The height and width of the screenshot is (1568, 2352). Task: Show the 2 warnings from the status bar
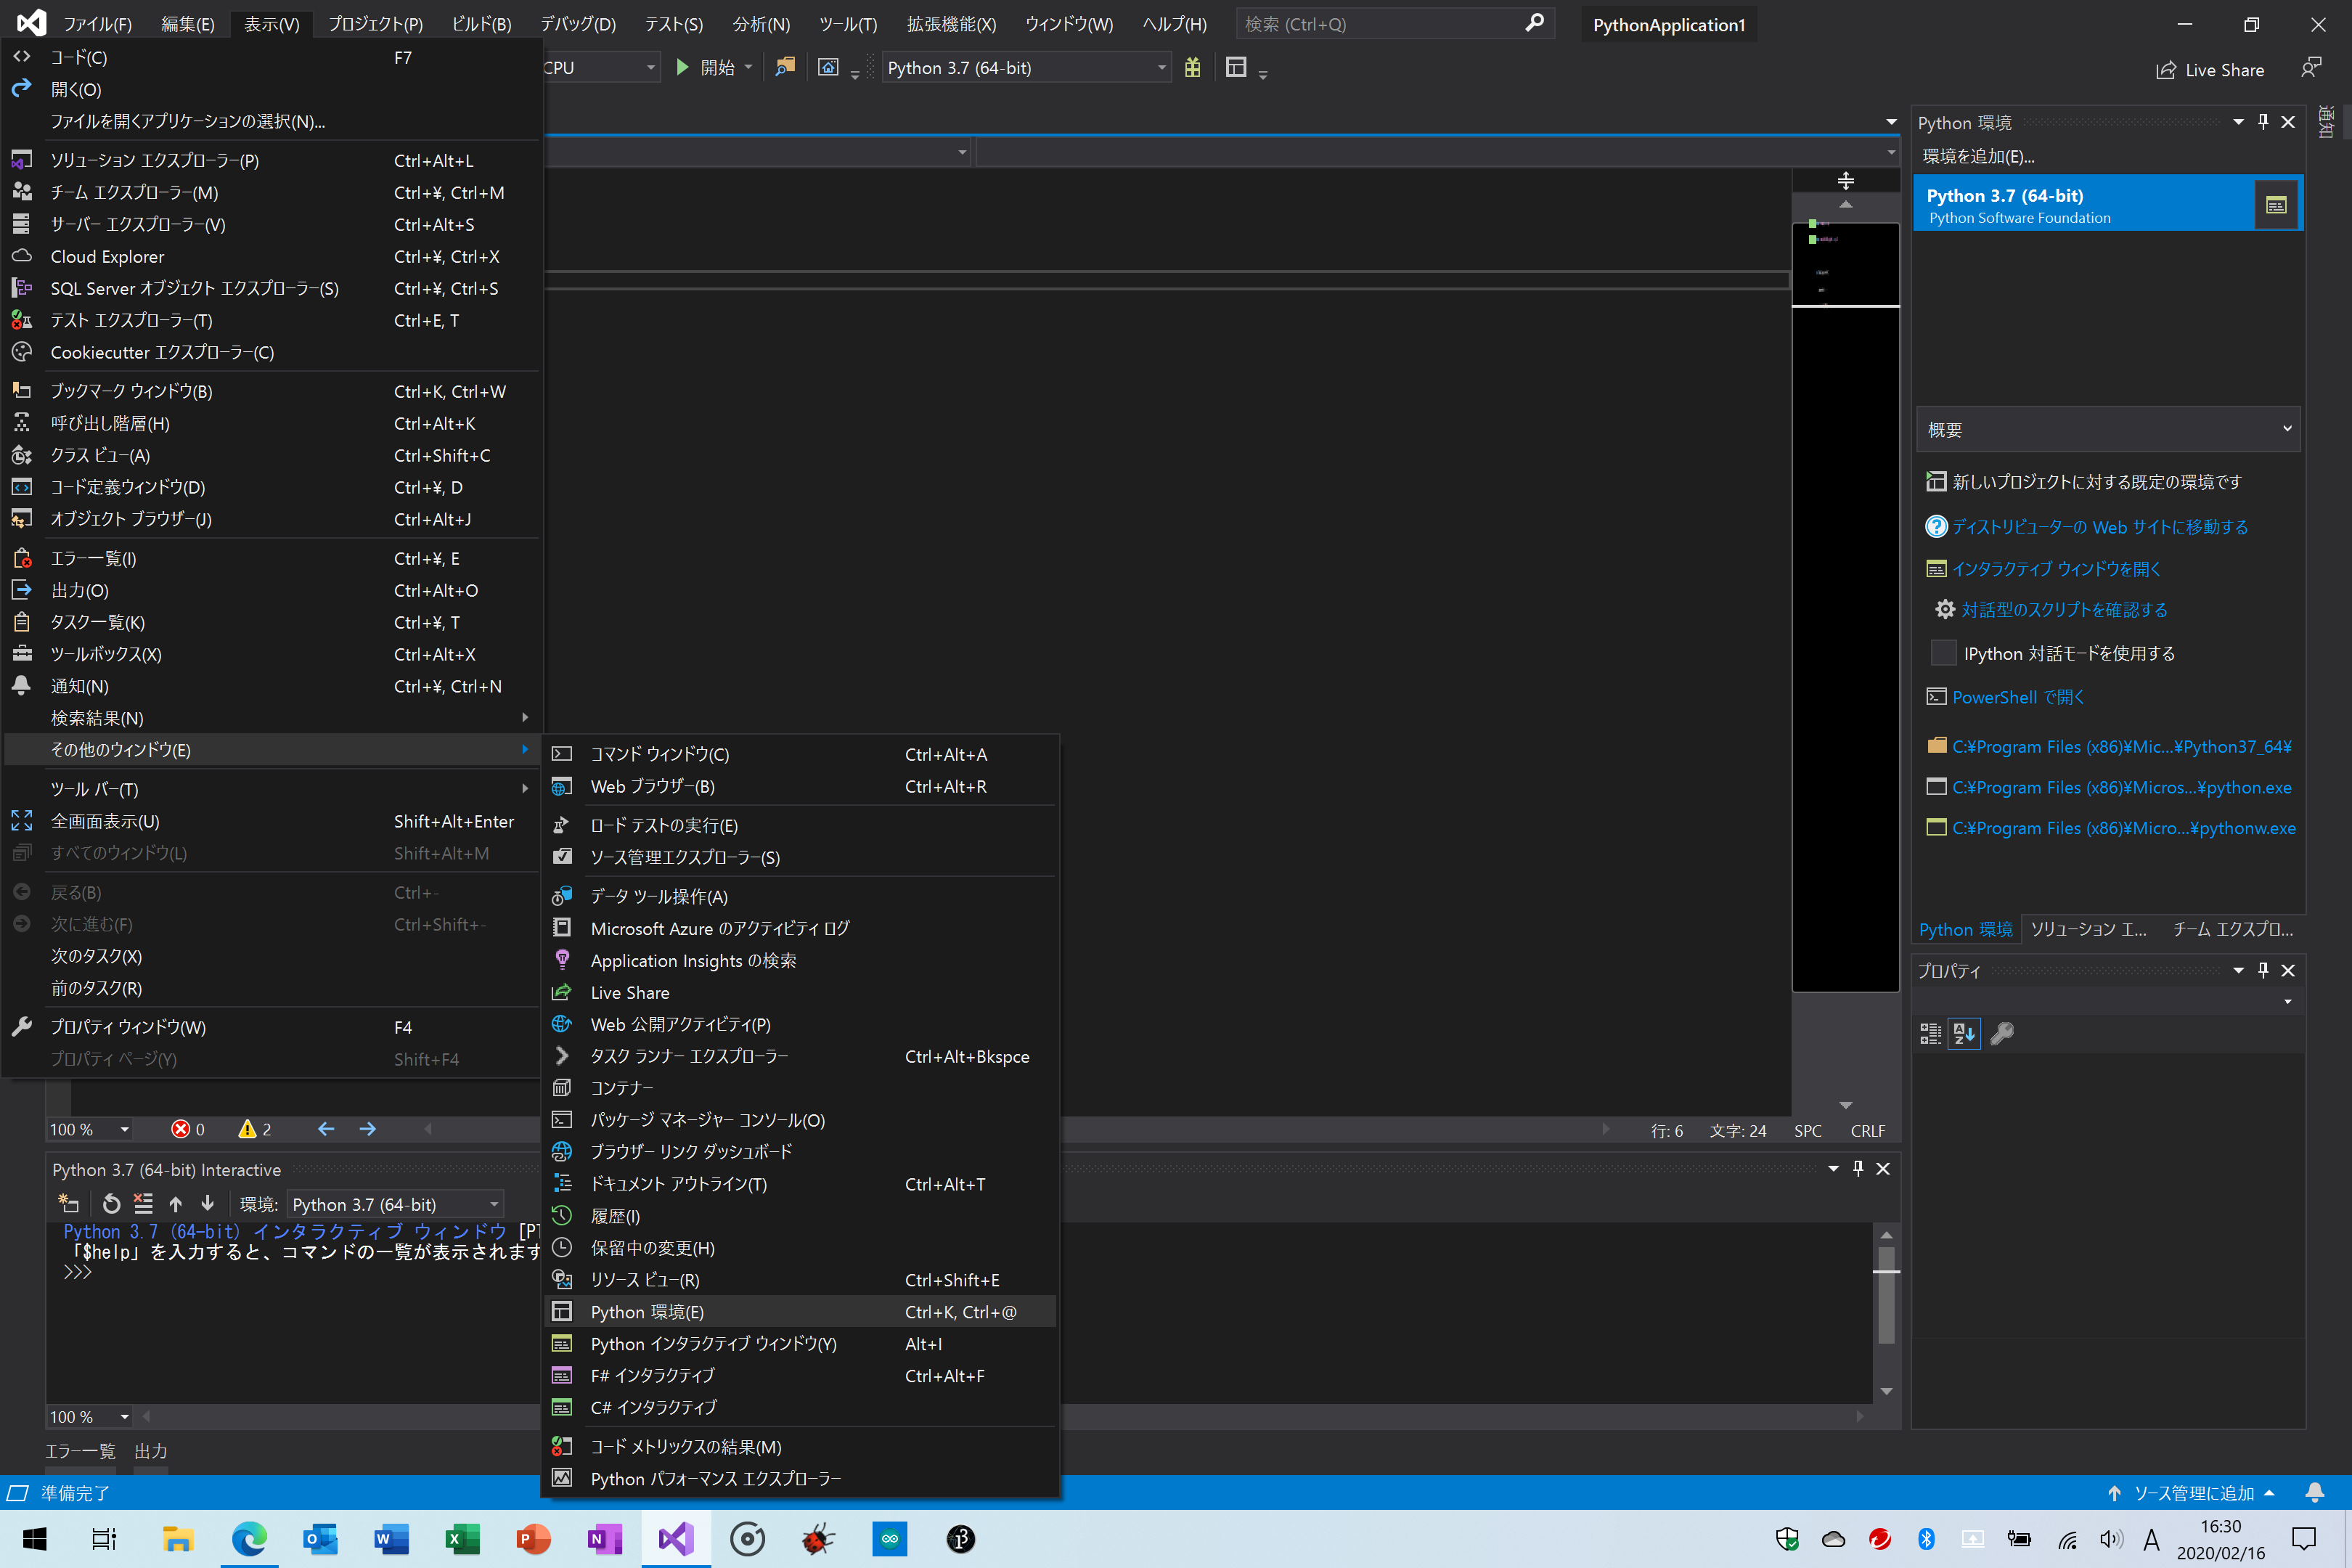pyautogui.click(x=253, y=1129)
